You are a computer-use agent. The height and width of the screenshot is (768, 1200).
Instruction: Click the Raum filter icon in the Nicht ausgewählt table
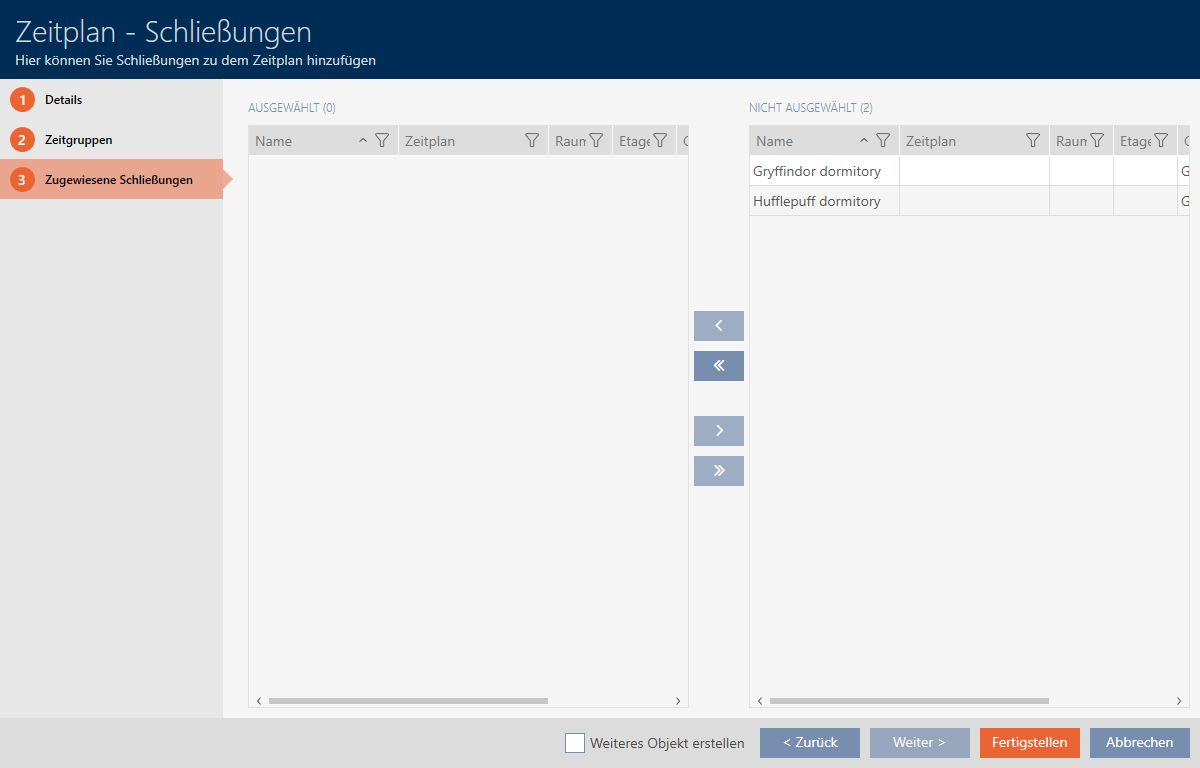[1096, 141]
